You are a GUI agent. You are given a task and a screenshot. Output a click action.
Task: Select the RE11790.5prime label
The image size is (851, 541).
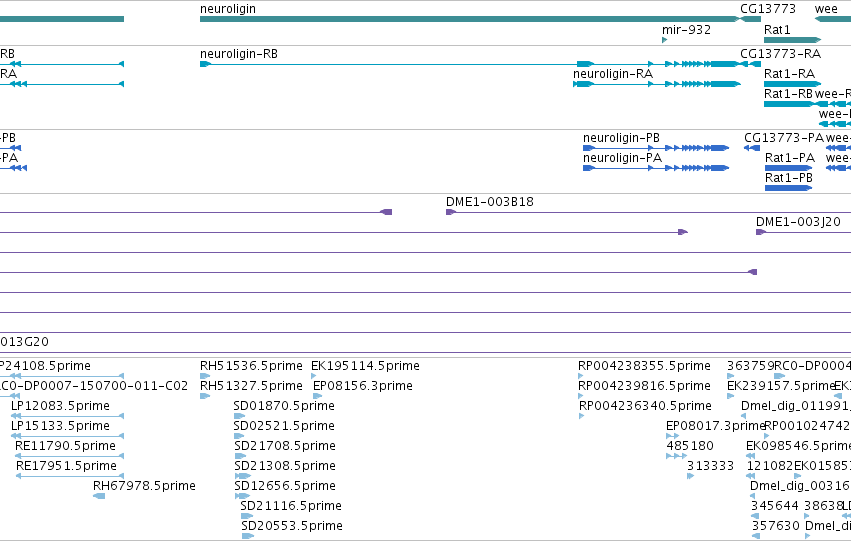(65, 446)
